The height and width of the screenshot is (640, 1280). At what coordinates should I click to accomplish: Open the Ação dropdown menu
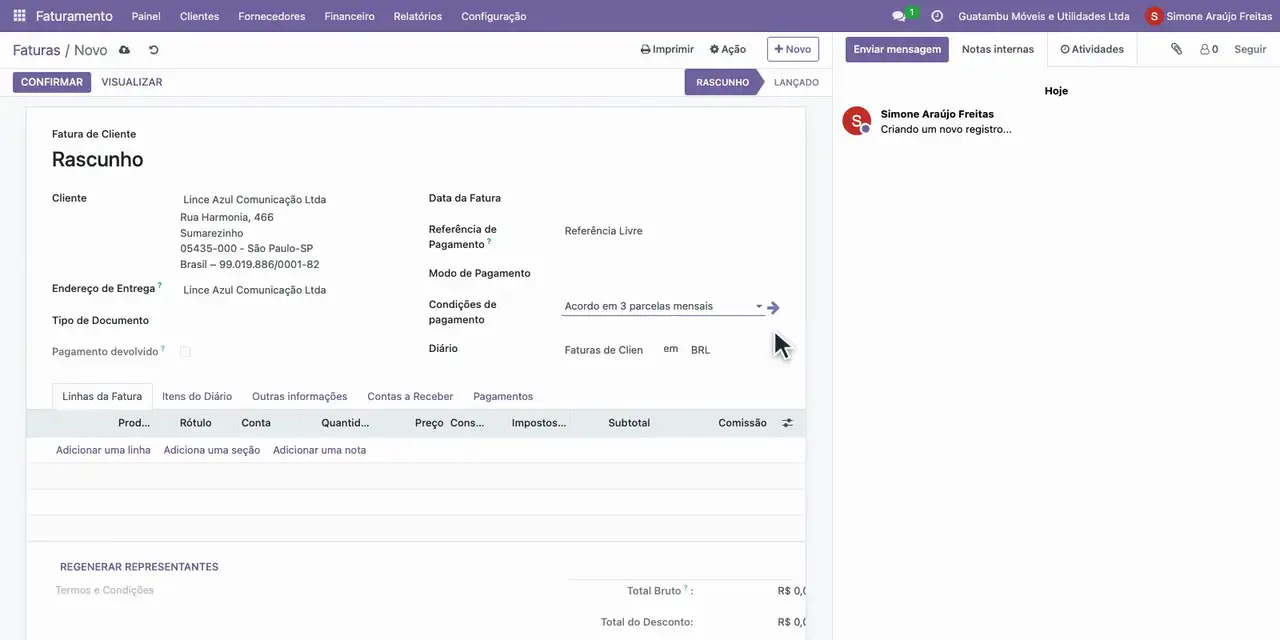[x=728, y=49]
